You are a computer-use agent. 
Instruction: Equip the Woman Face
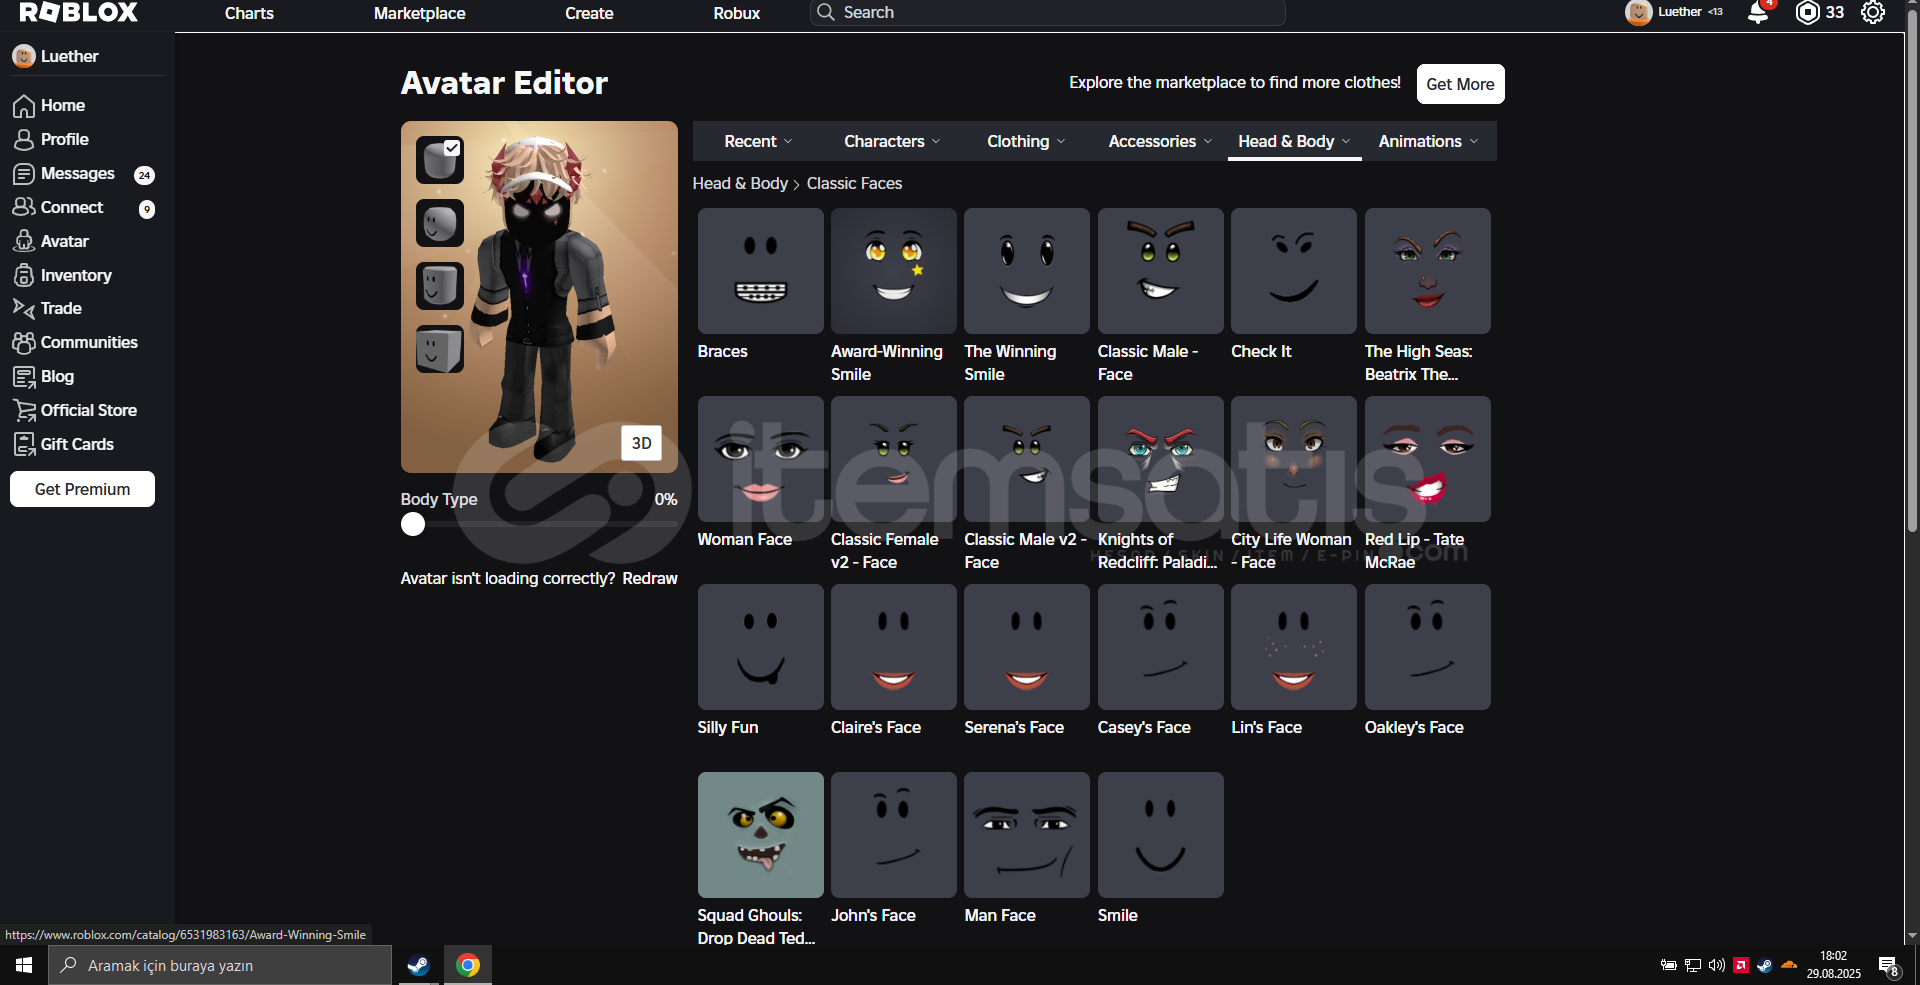click(760, 459)
